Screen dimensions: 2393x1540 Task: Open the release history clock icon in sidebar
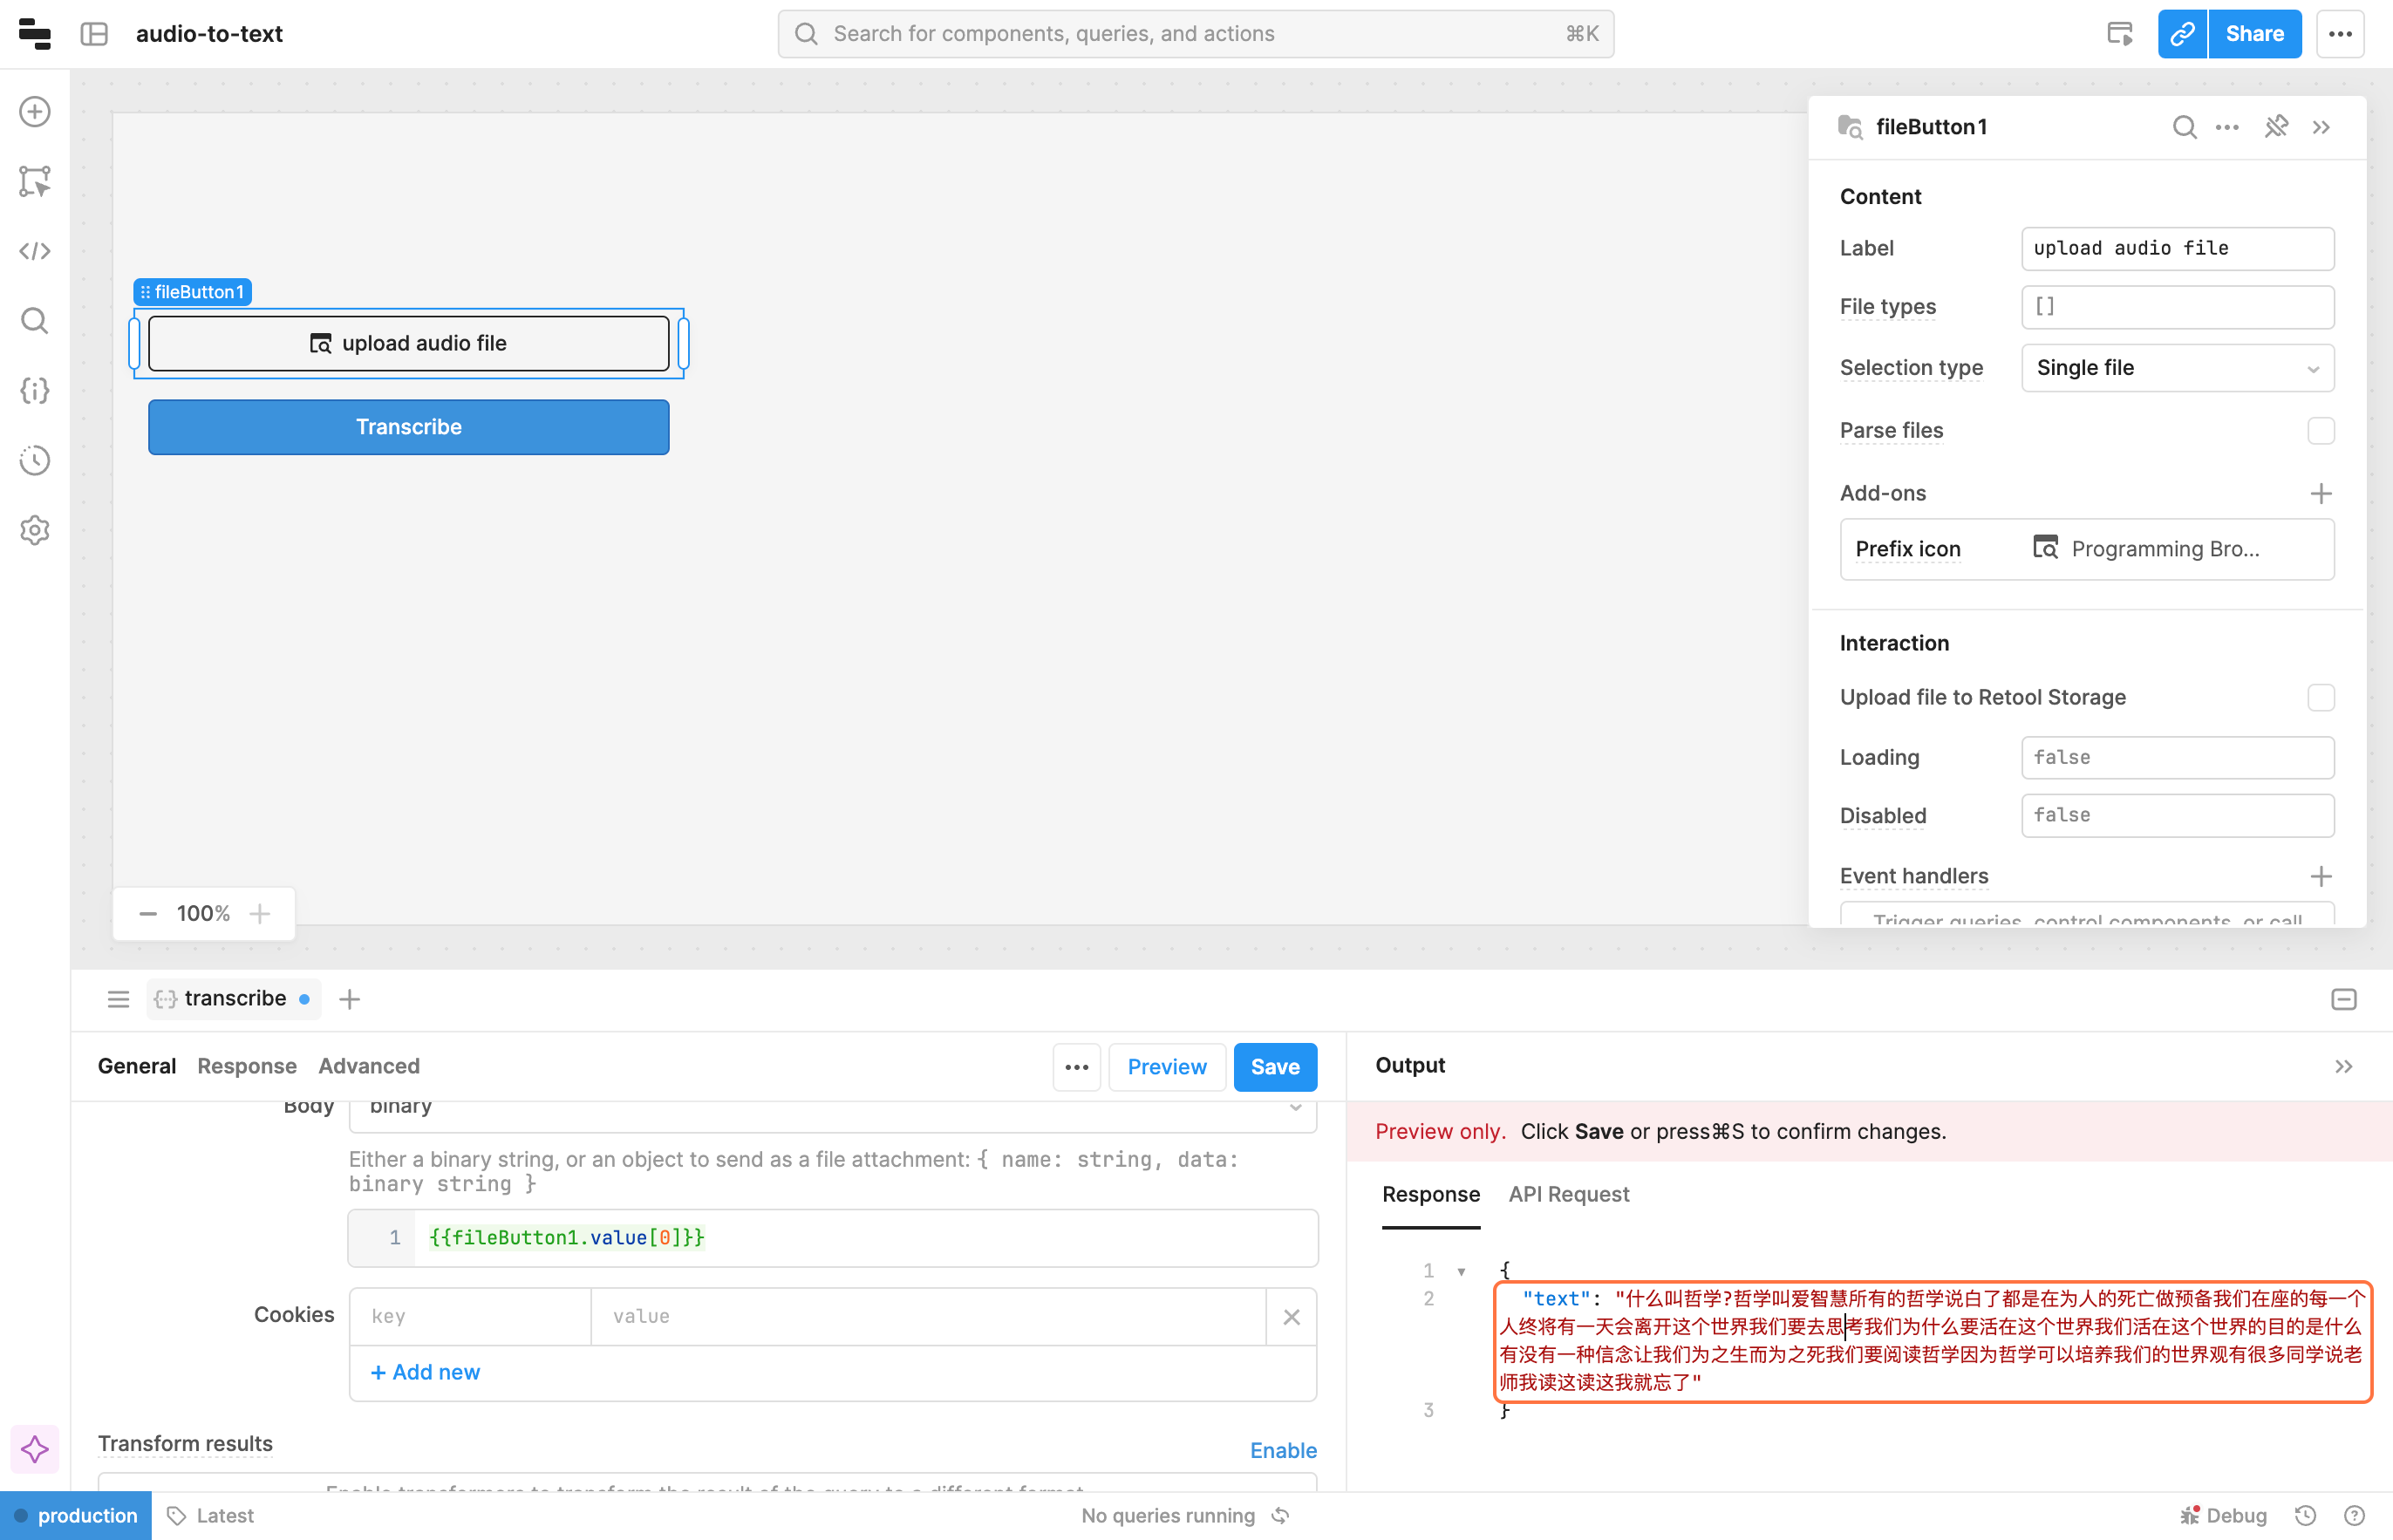click(35, 460)
